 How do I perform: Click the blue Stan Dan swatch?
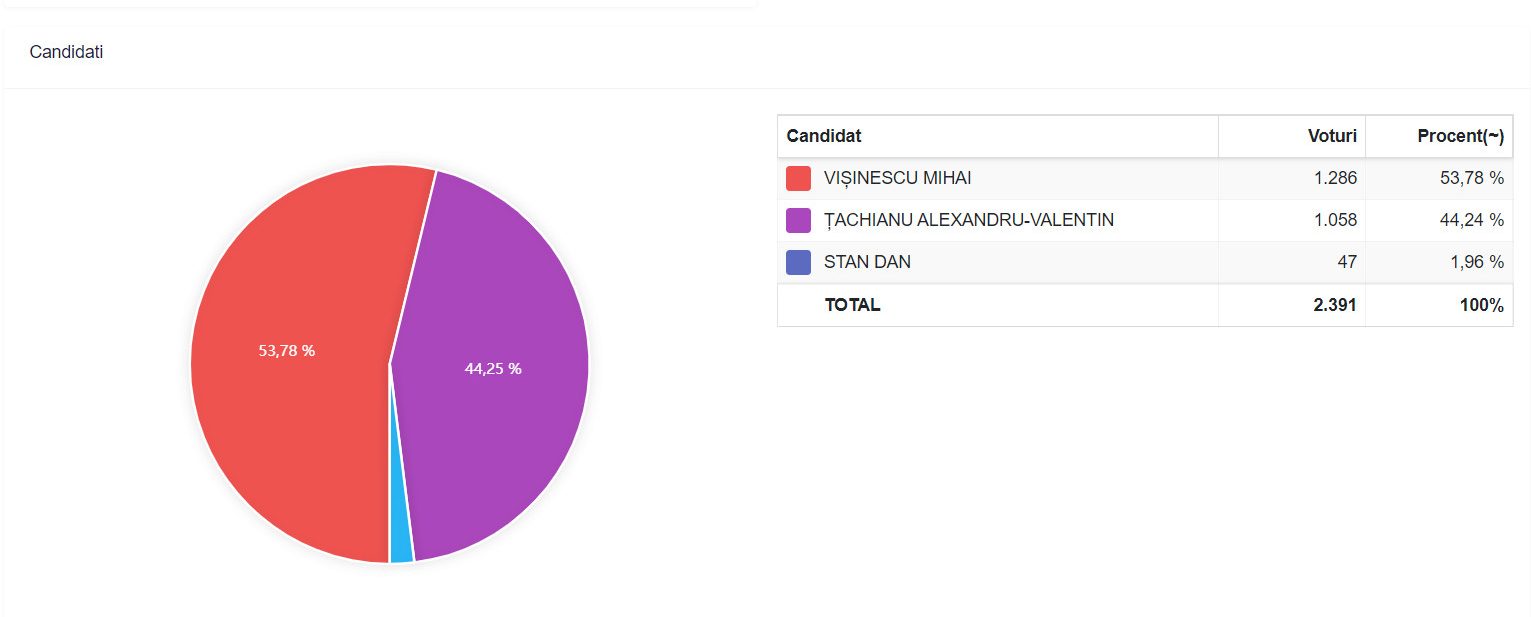[798, 263]
